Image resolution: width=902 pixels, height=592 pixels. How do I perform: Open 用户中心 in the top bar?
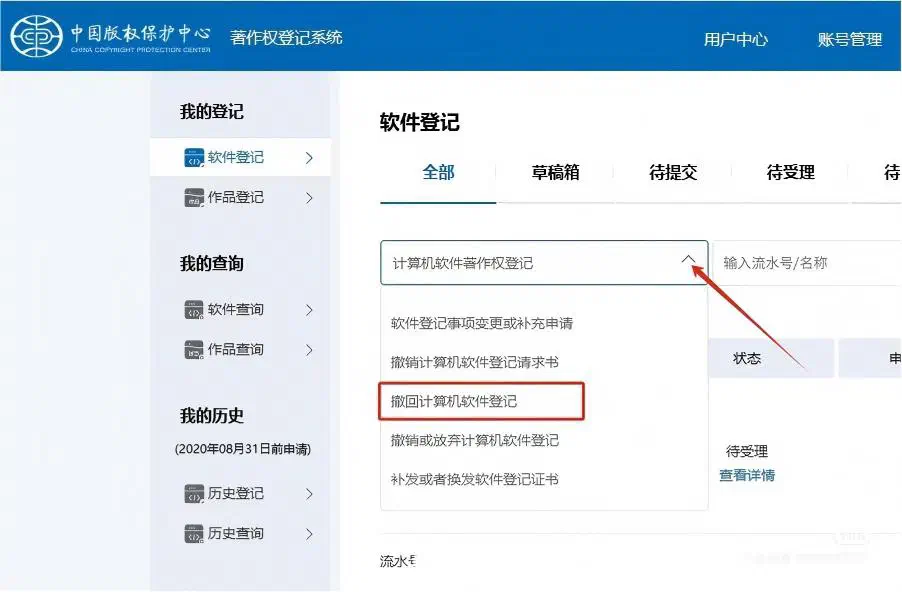tap(736, 39)
